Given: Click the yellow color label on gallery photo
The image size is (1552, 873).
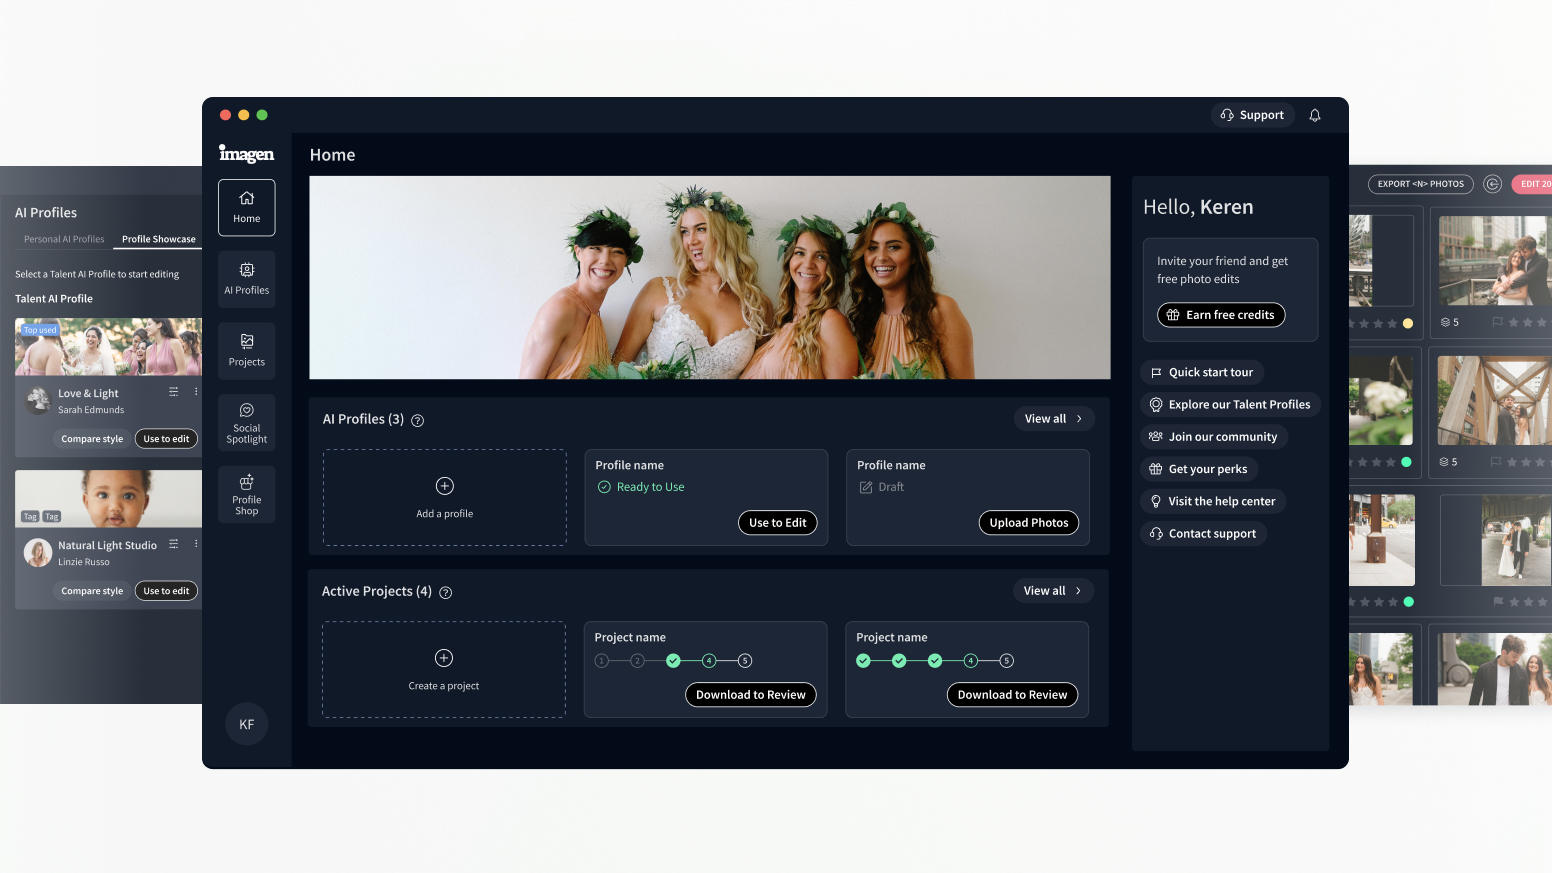Looking at the screenshot, I should tap(1408, 323).
